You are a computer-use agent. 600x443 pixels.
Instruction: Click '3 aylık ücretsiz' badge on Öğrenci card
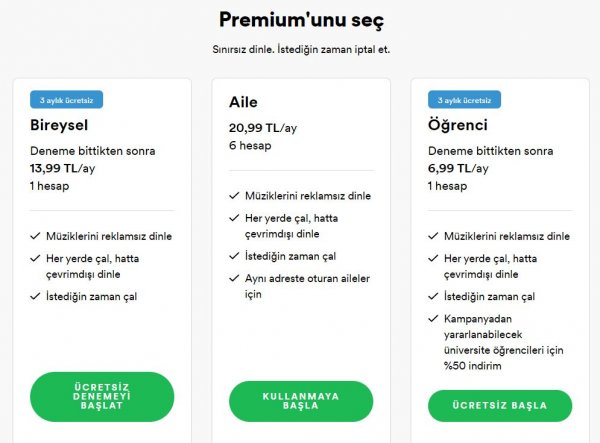pyautogui.click(x=464, y=100)
